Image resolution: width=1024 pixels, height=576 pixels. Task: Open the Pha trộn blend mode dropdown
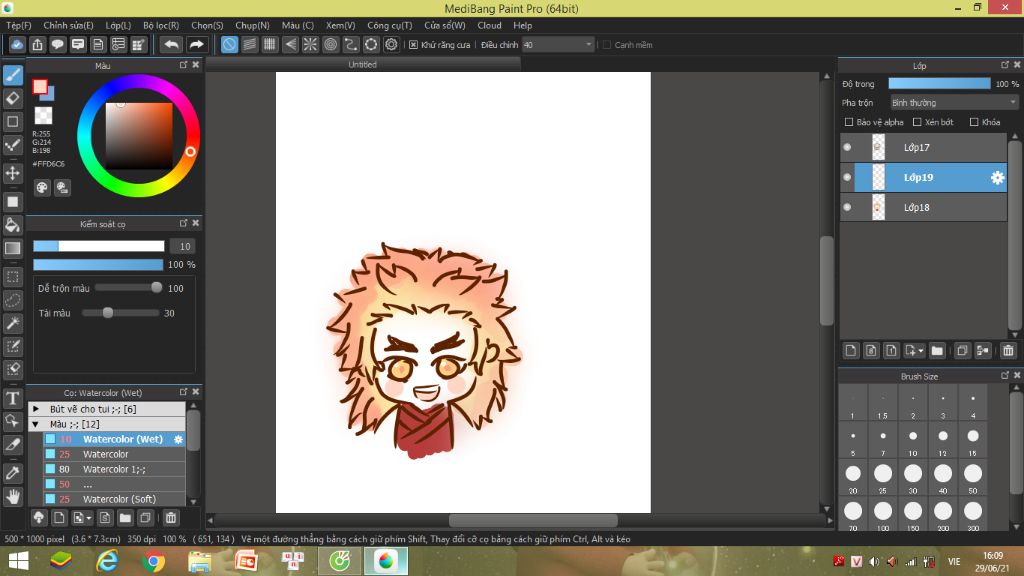pyautogui.click(x=954, y=103)
